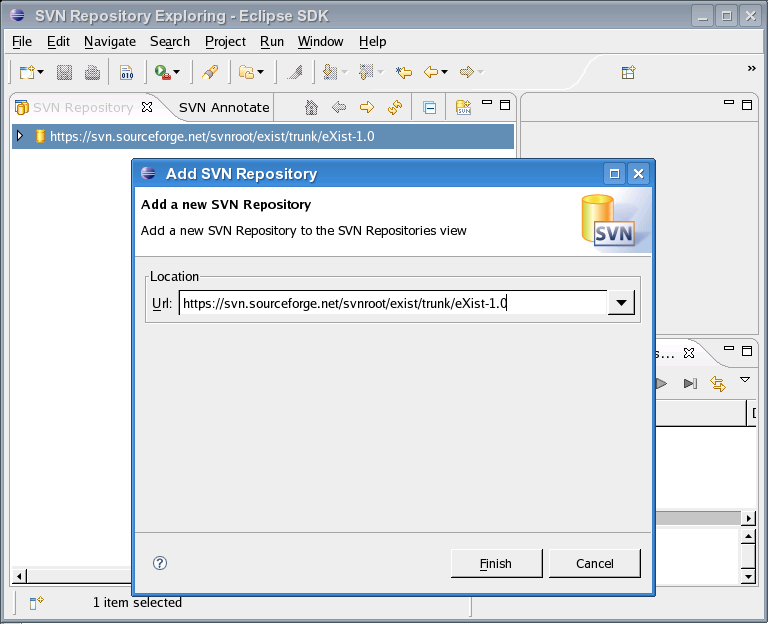Expand the exist/trunk/eXist-1.0 repository node

click(20, 135)
